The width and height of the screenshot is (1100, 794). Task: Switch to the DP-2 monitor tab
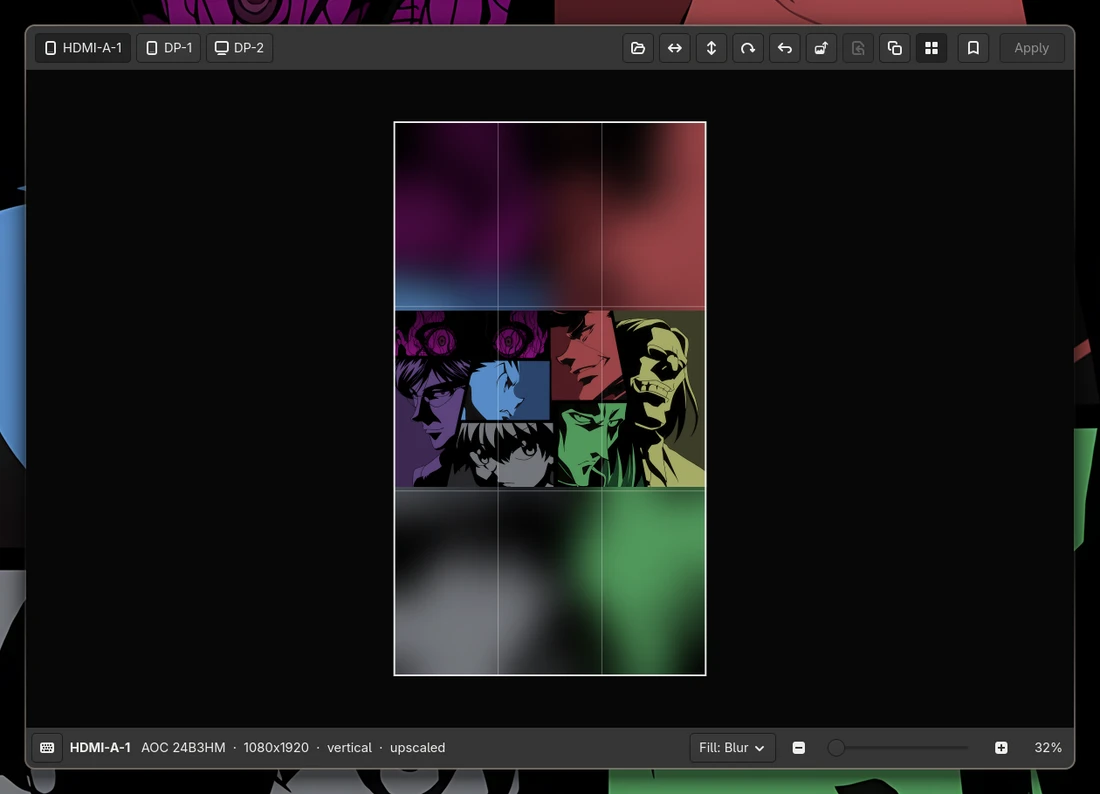239,48
